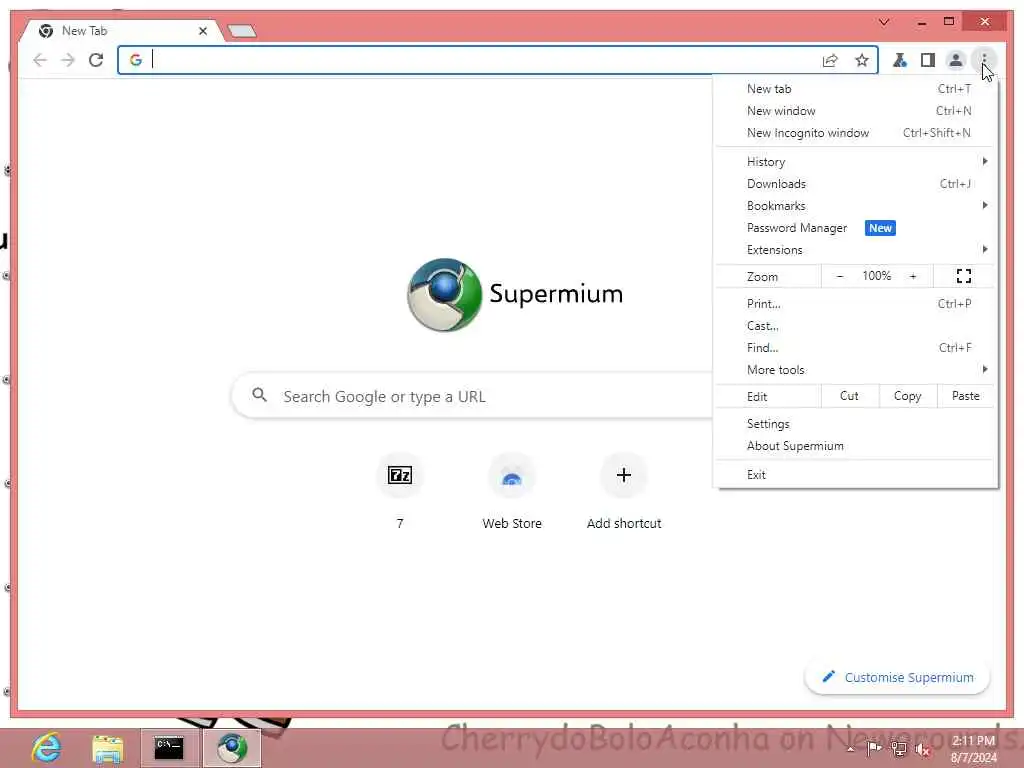Toggle fullscreen from Zoom row
This screenshot has height=768, width=1024.
[x=964, y=276]
